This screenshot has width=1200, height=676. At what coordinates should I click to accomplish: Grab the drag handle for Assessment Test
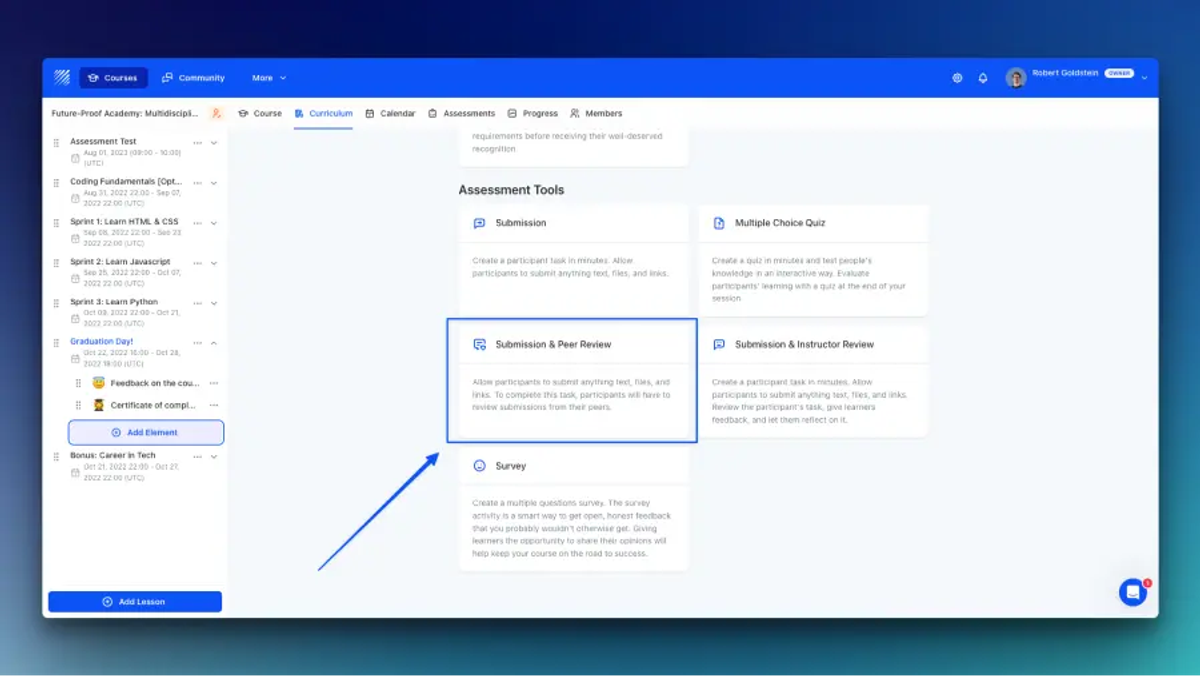coord(56,143)
